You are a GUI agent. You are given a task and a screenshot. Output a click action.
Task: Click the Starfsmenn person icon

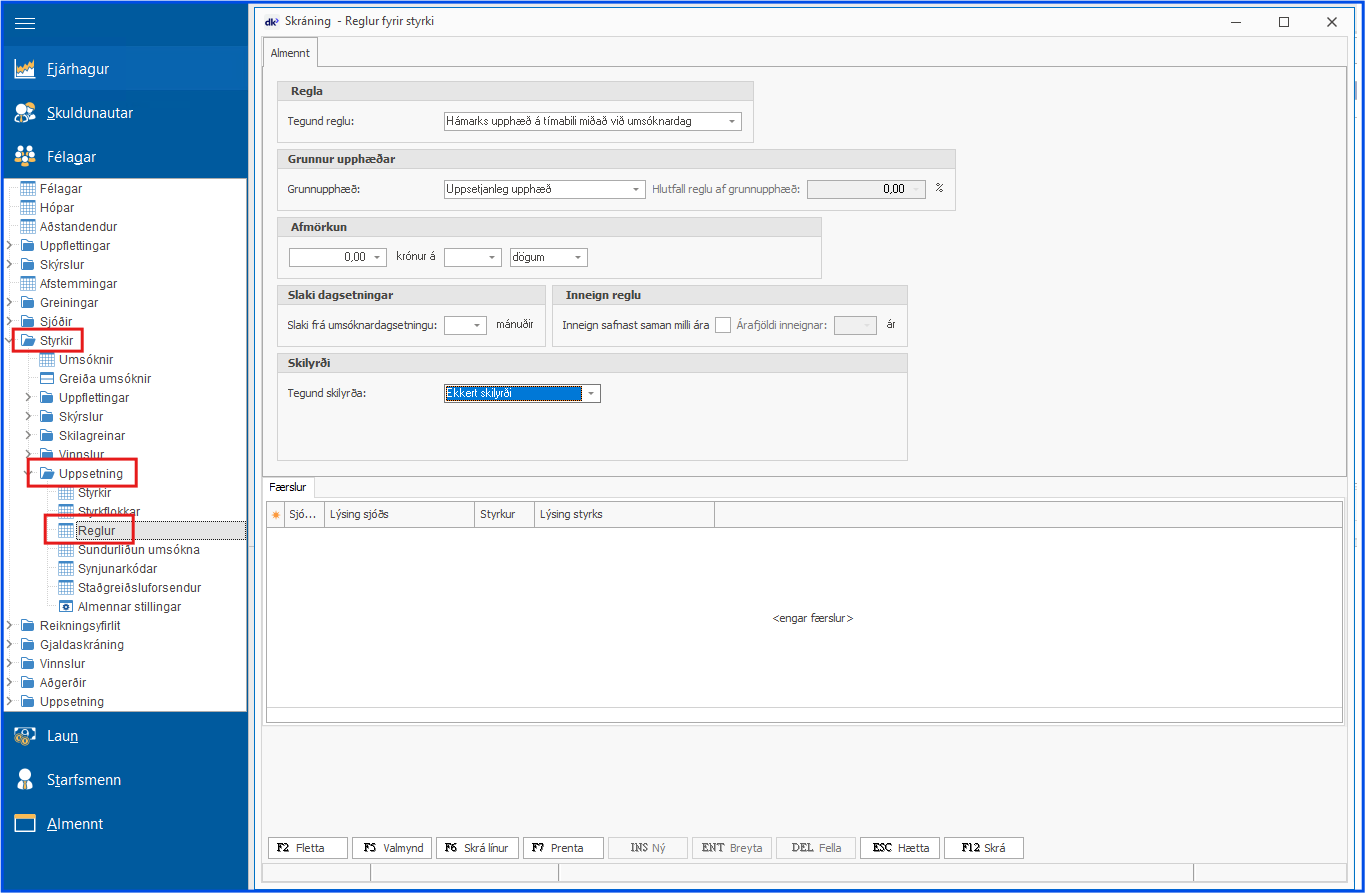coord(25,780)
